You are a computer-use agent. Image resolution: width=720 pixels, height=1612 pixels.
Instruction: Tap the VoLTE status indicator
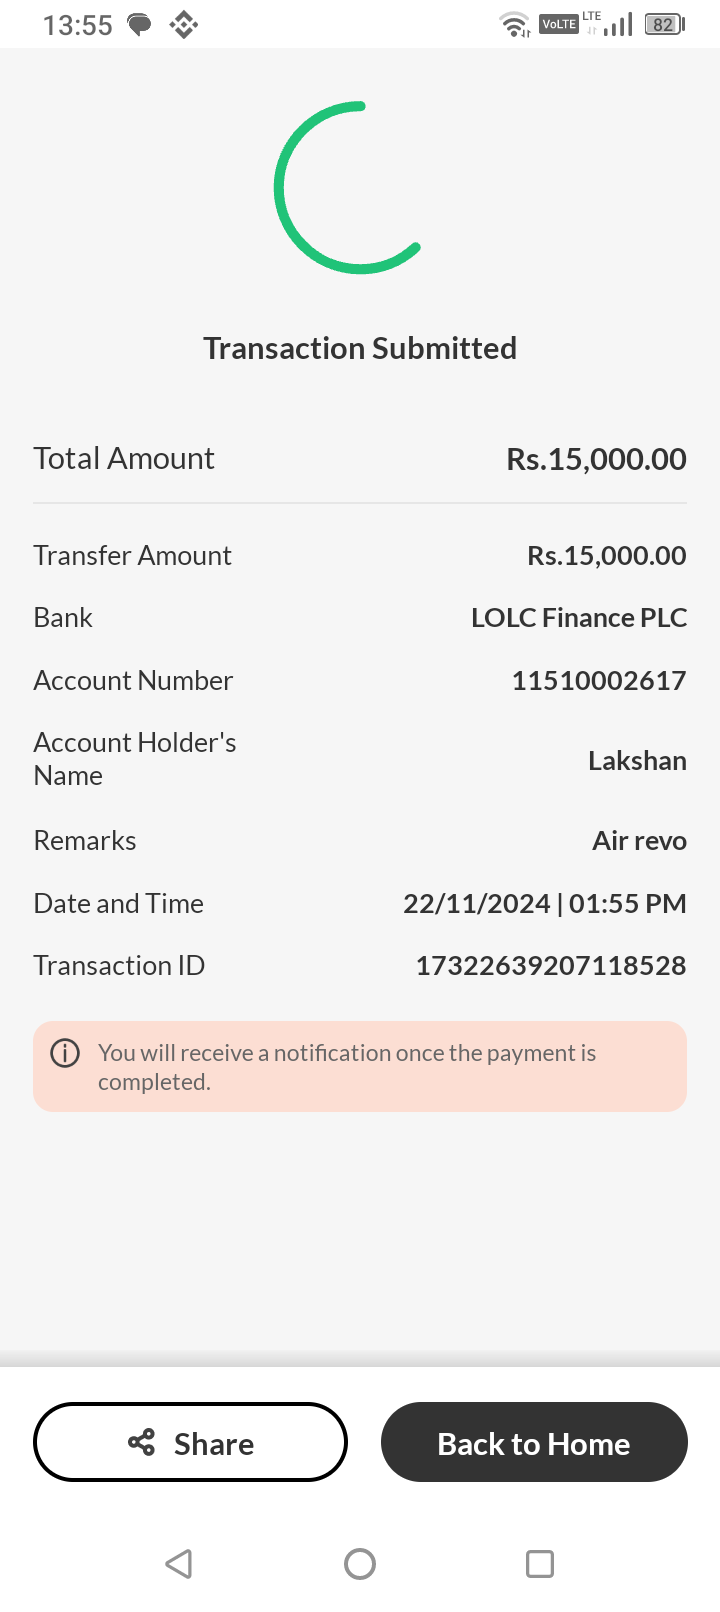(x=558, y=24)
